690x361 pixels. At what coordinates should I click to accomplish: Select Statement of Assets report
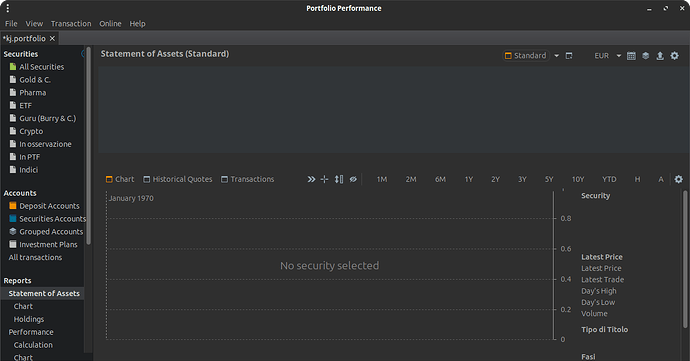click(44, 294)
